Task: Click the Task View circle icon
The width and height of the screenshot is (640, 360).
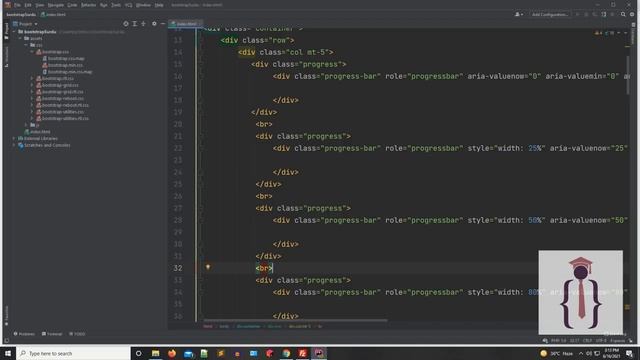Action: point(138,353)
